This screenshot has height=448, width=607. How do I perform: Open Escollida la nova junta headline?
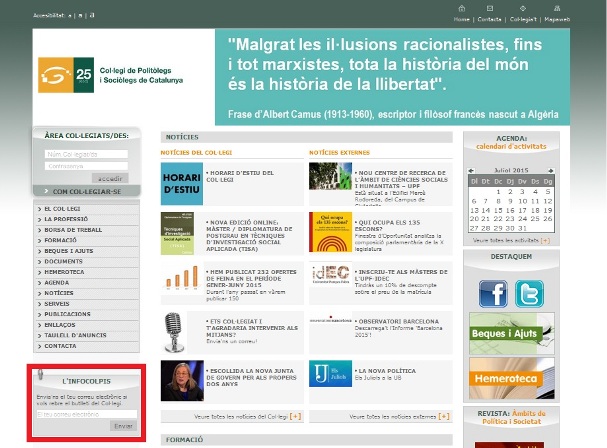pos(251,378)
